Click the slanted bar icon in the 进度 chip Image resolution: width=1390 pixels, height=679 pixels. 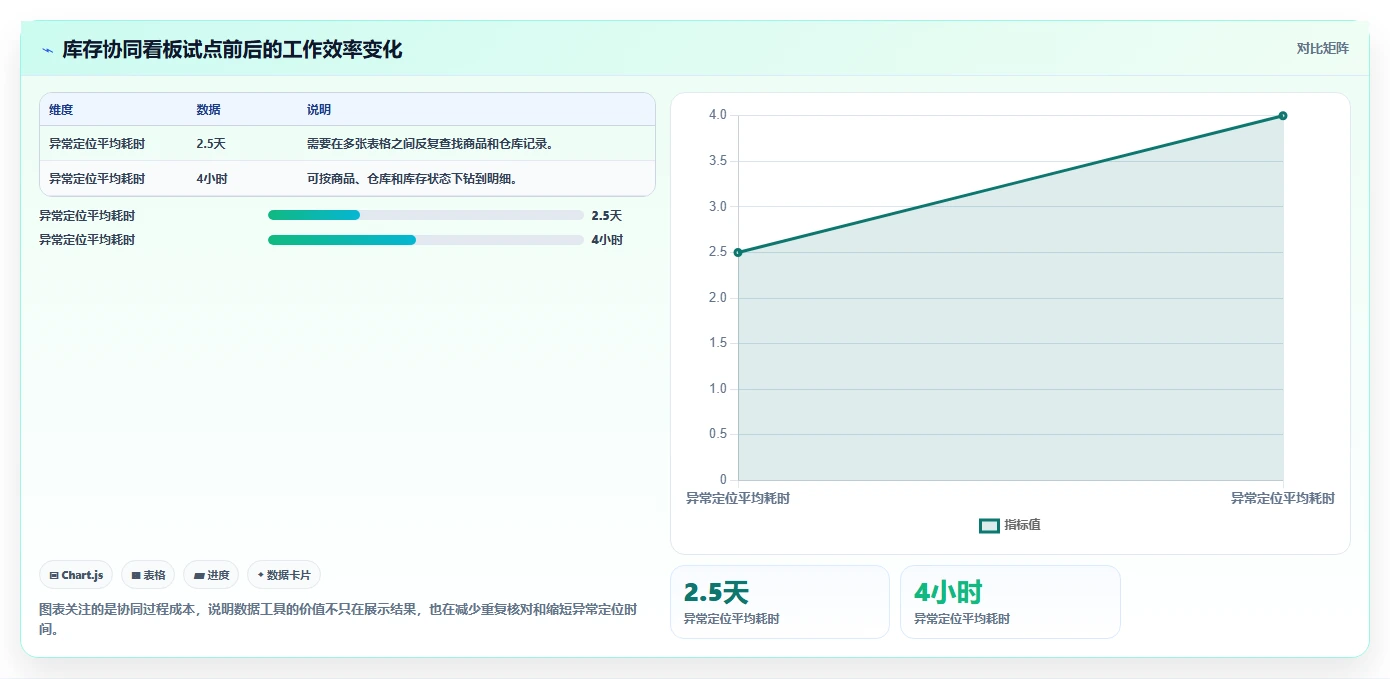[x=199, y=576]
